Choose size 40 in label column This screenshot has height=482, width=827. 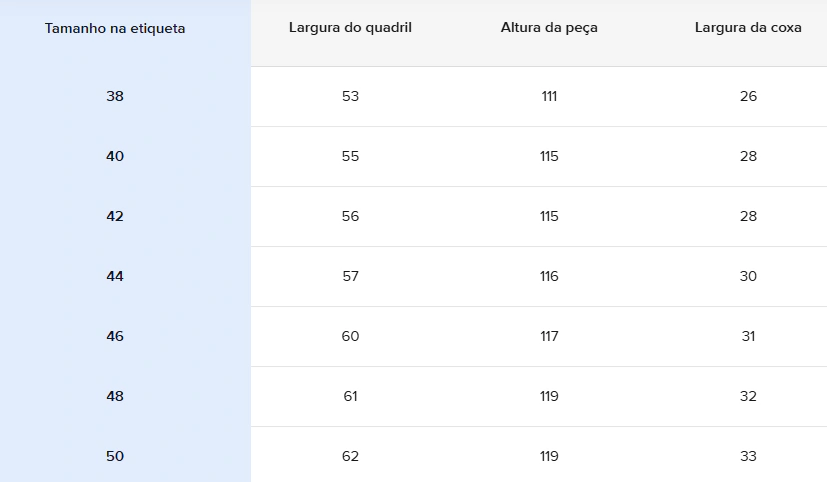[115, 157]
